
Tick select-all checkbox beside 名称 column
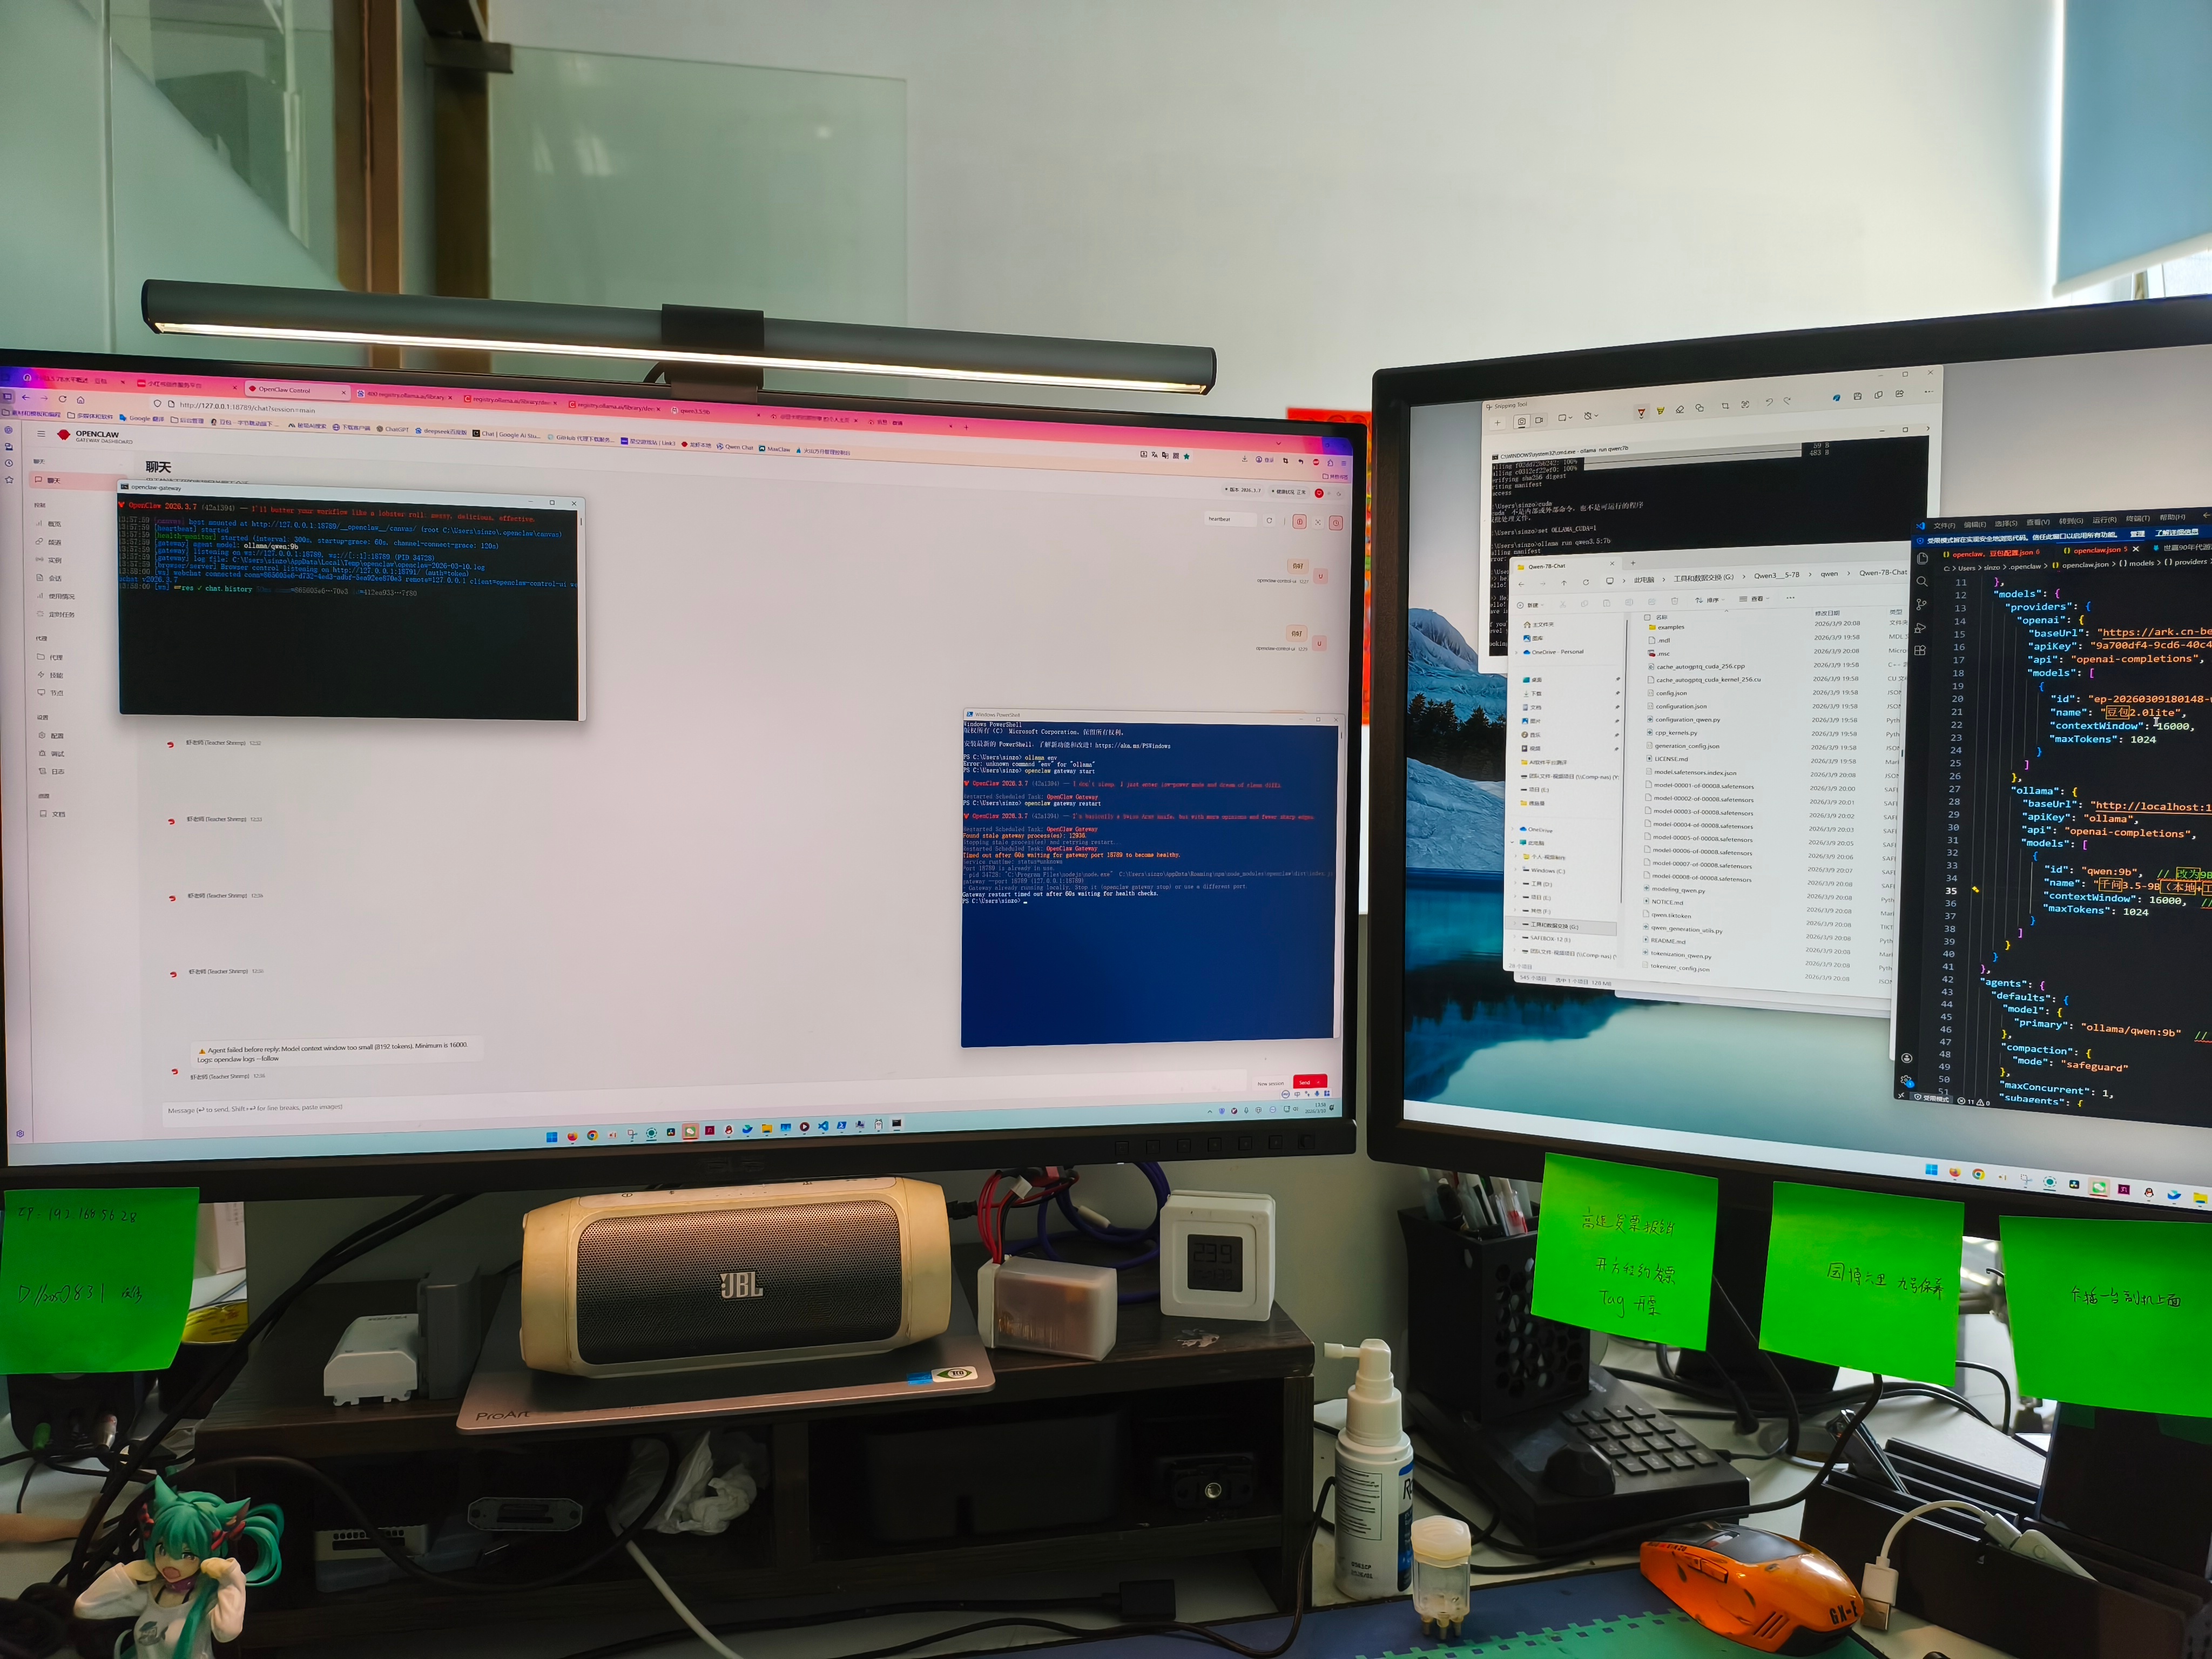point(1647,617)
